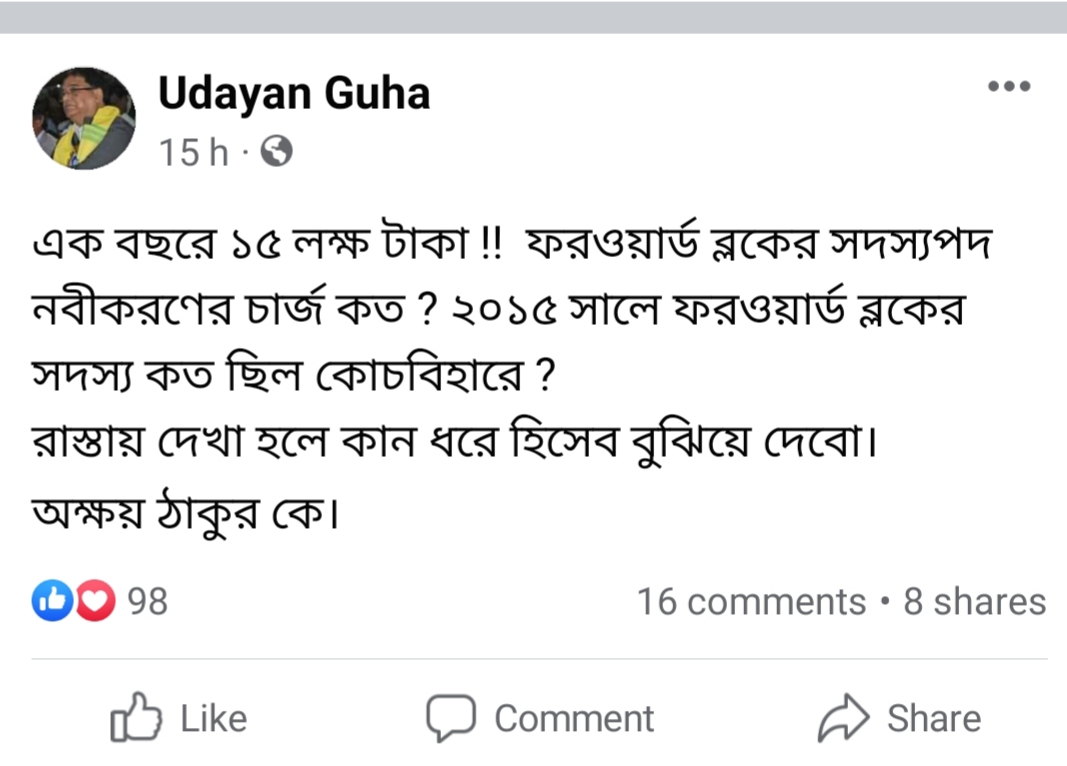Expand shares by clicking 8 shares

[974, 601]
